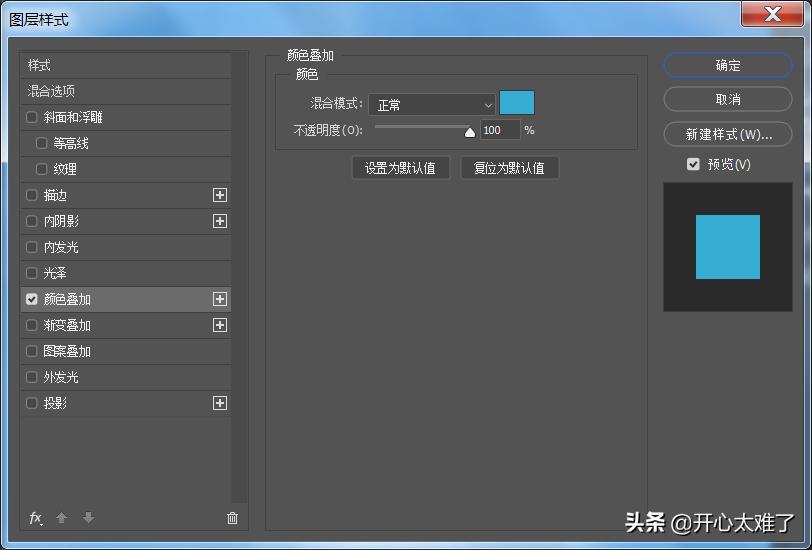Viewport: 812px width, 550px height.
Task: Click the plus icon next to 投影
Action: pyautogui.click(x=220, y=403)
